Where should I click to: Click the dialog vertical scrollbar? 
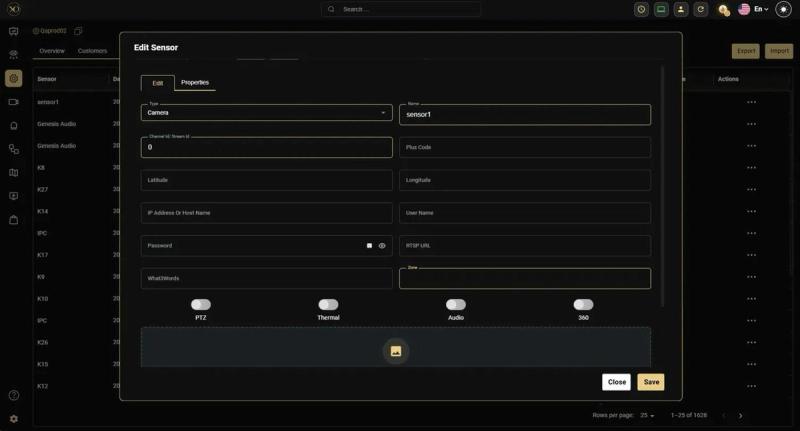point(663,186)
